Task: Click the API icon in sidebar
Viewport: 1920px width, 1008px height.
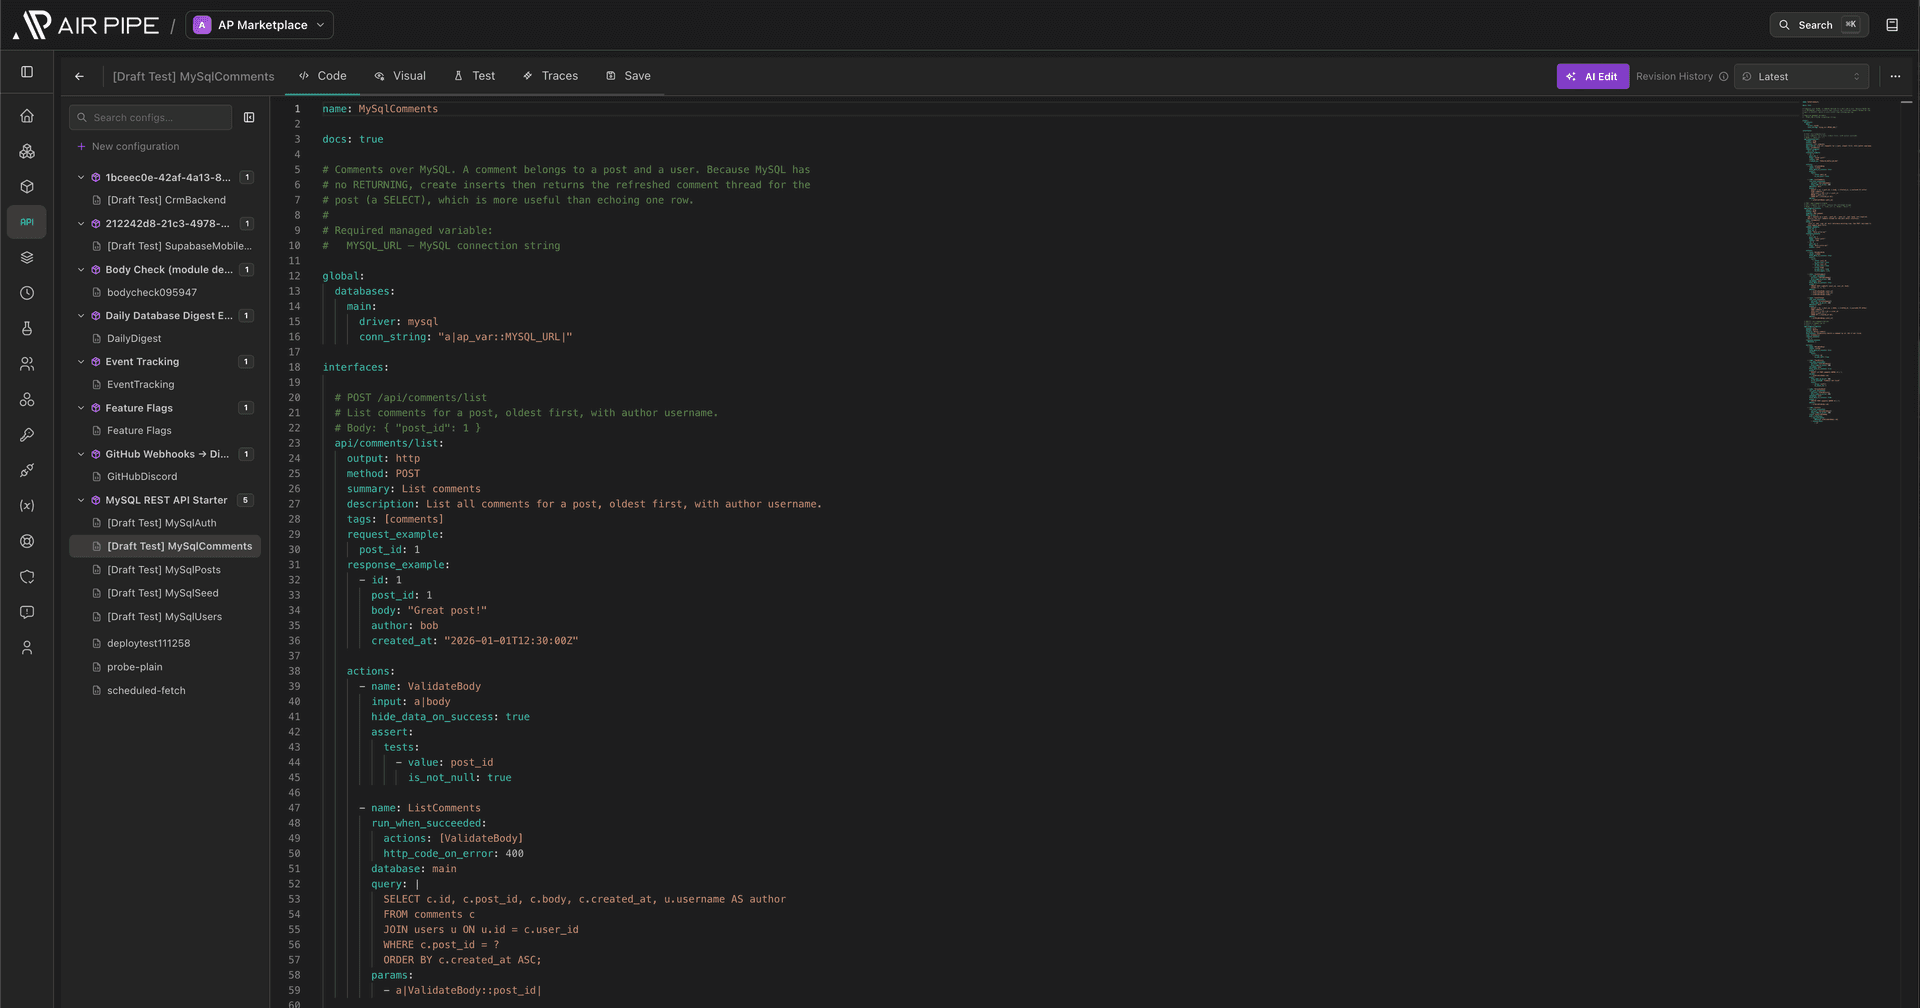Action: coord(27,222)
